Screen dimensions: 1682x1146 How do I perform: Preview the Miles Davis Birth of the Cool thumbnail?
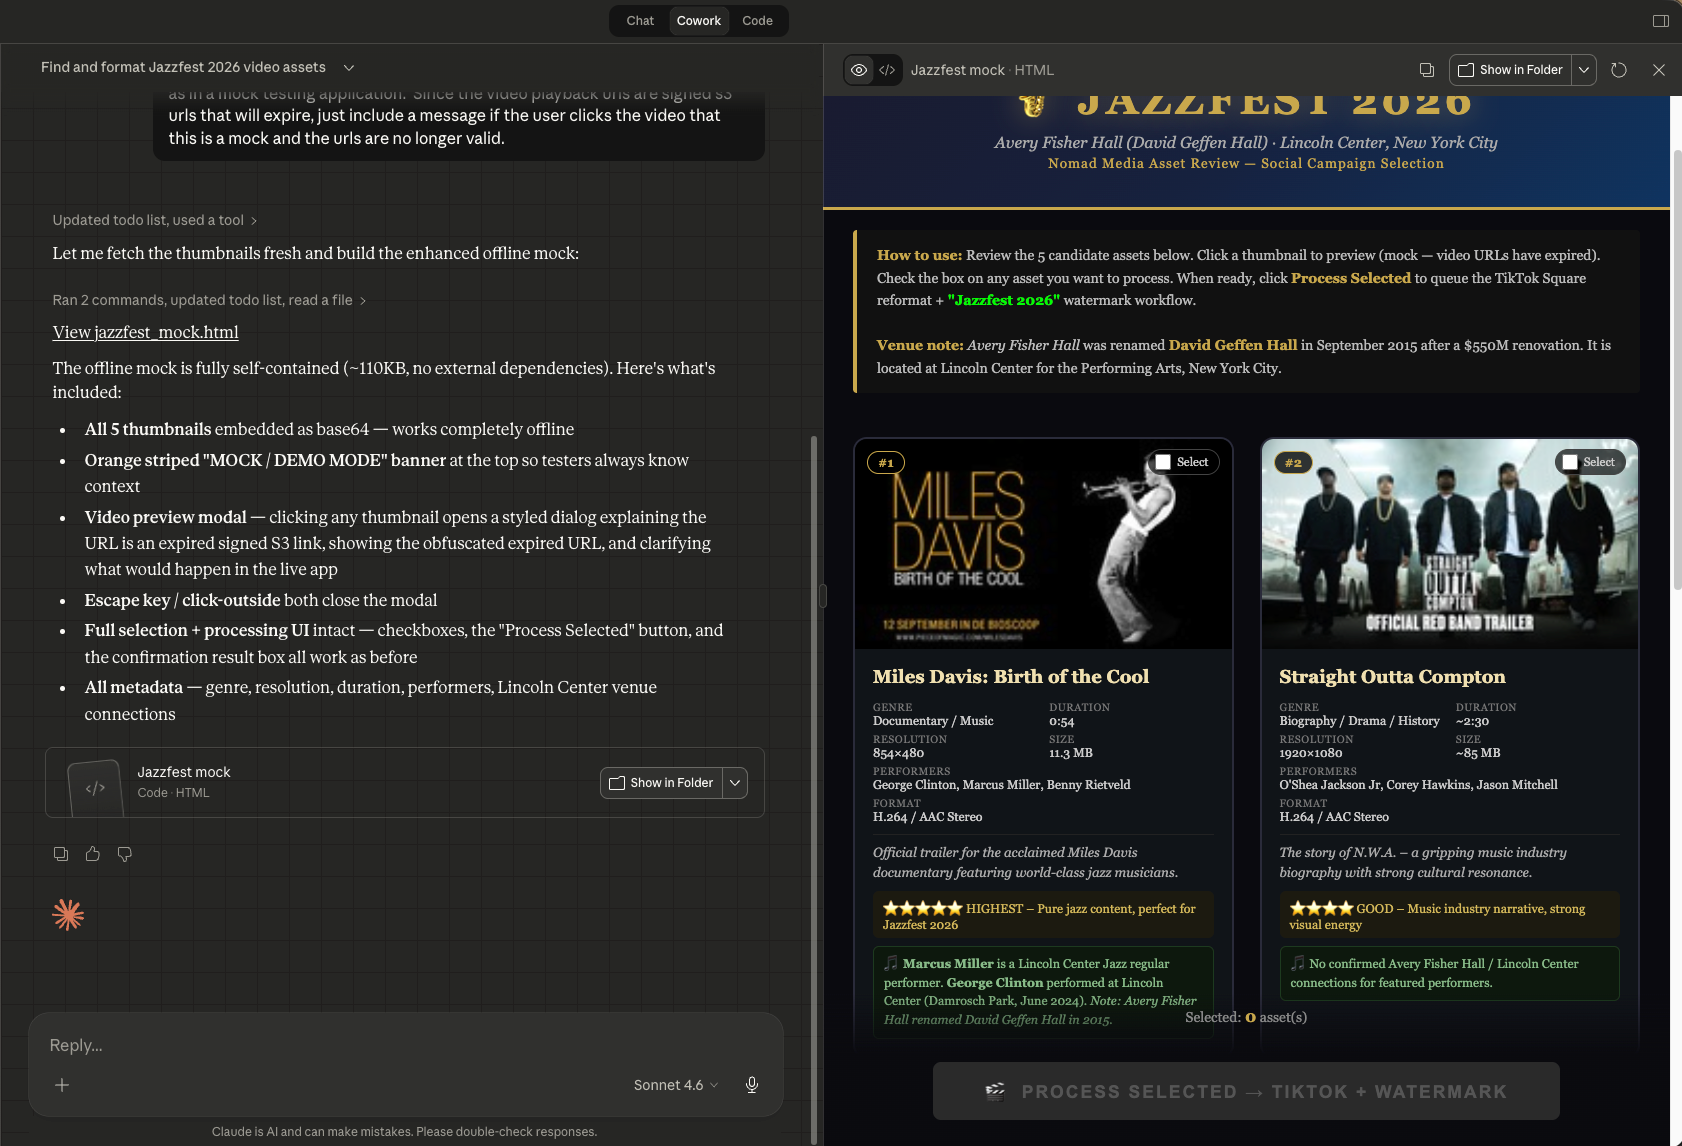[1043, 545]
